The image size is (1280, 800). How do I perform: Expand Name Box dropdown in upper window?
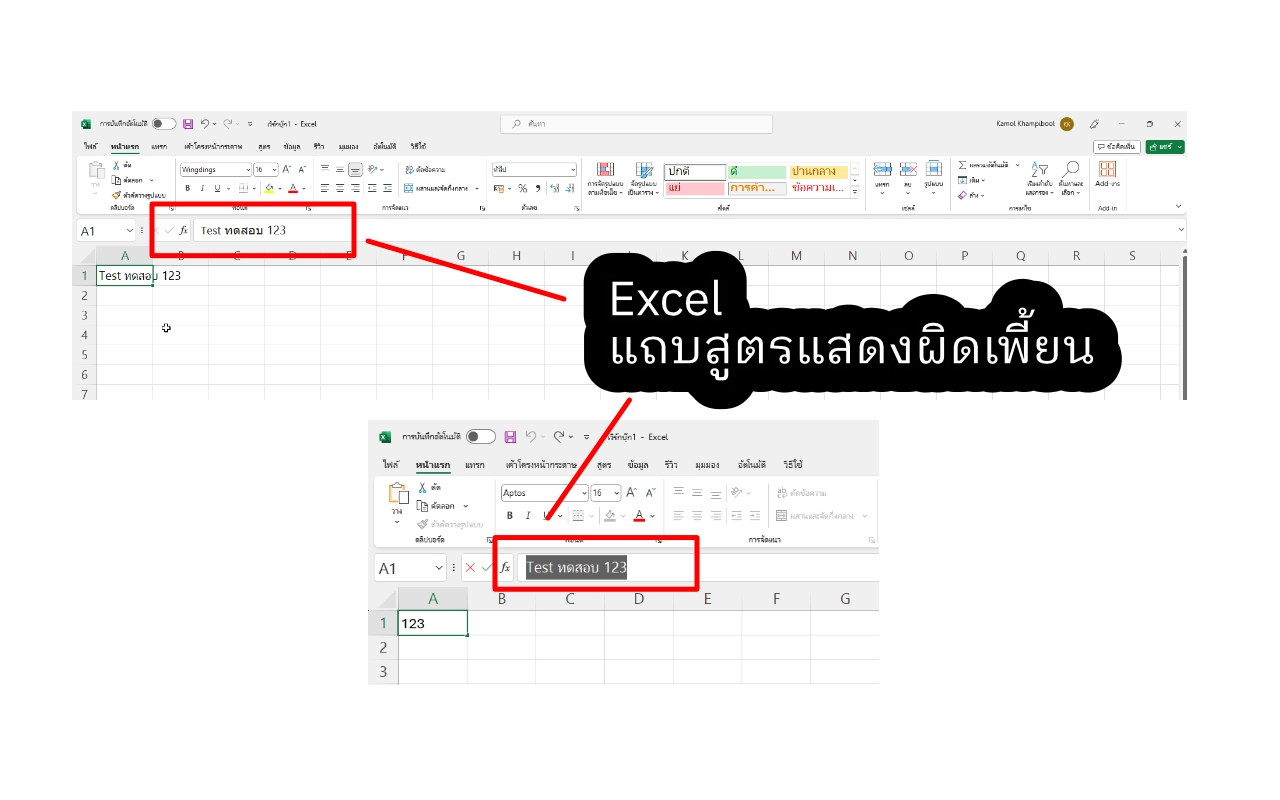click(x=131, y=230)
